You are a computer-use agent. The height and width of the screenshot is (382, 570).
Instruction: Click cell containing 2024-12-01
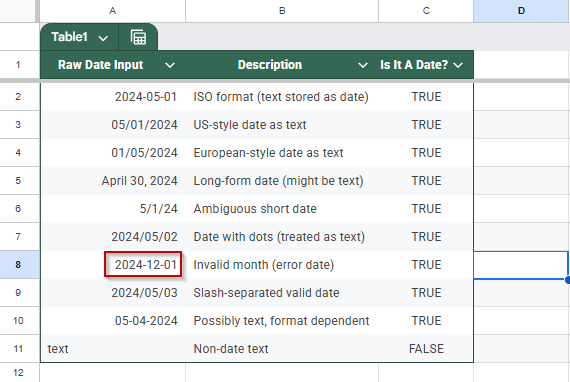tap(143, 265)
